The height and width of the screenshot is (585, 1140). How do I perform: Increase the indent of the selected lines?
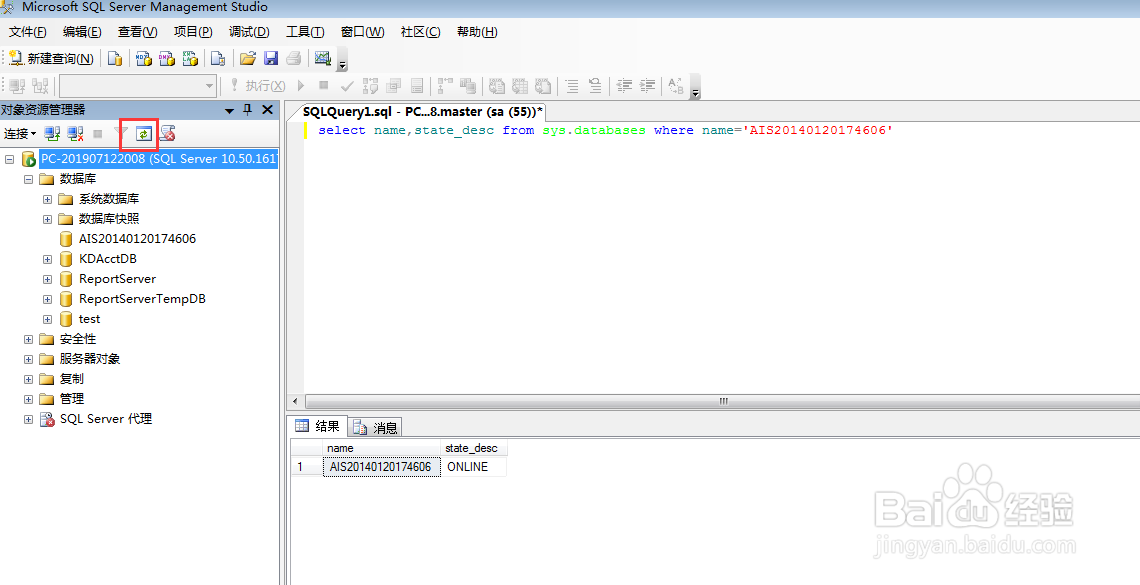[647, 86]
